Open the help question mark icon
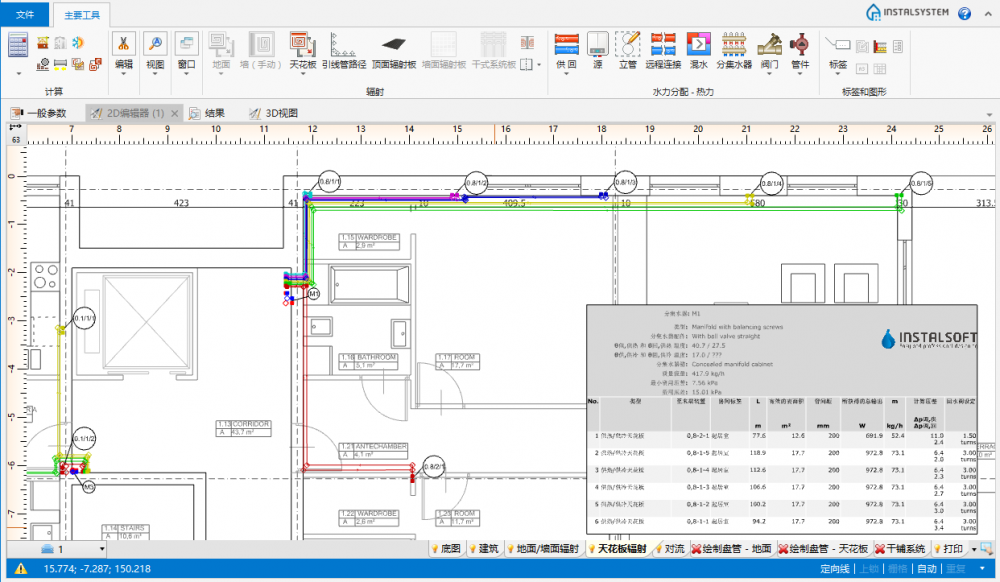 tap(964, 13)
